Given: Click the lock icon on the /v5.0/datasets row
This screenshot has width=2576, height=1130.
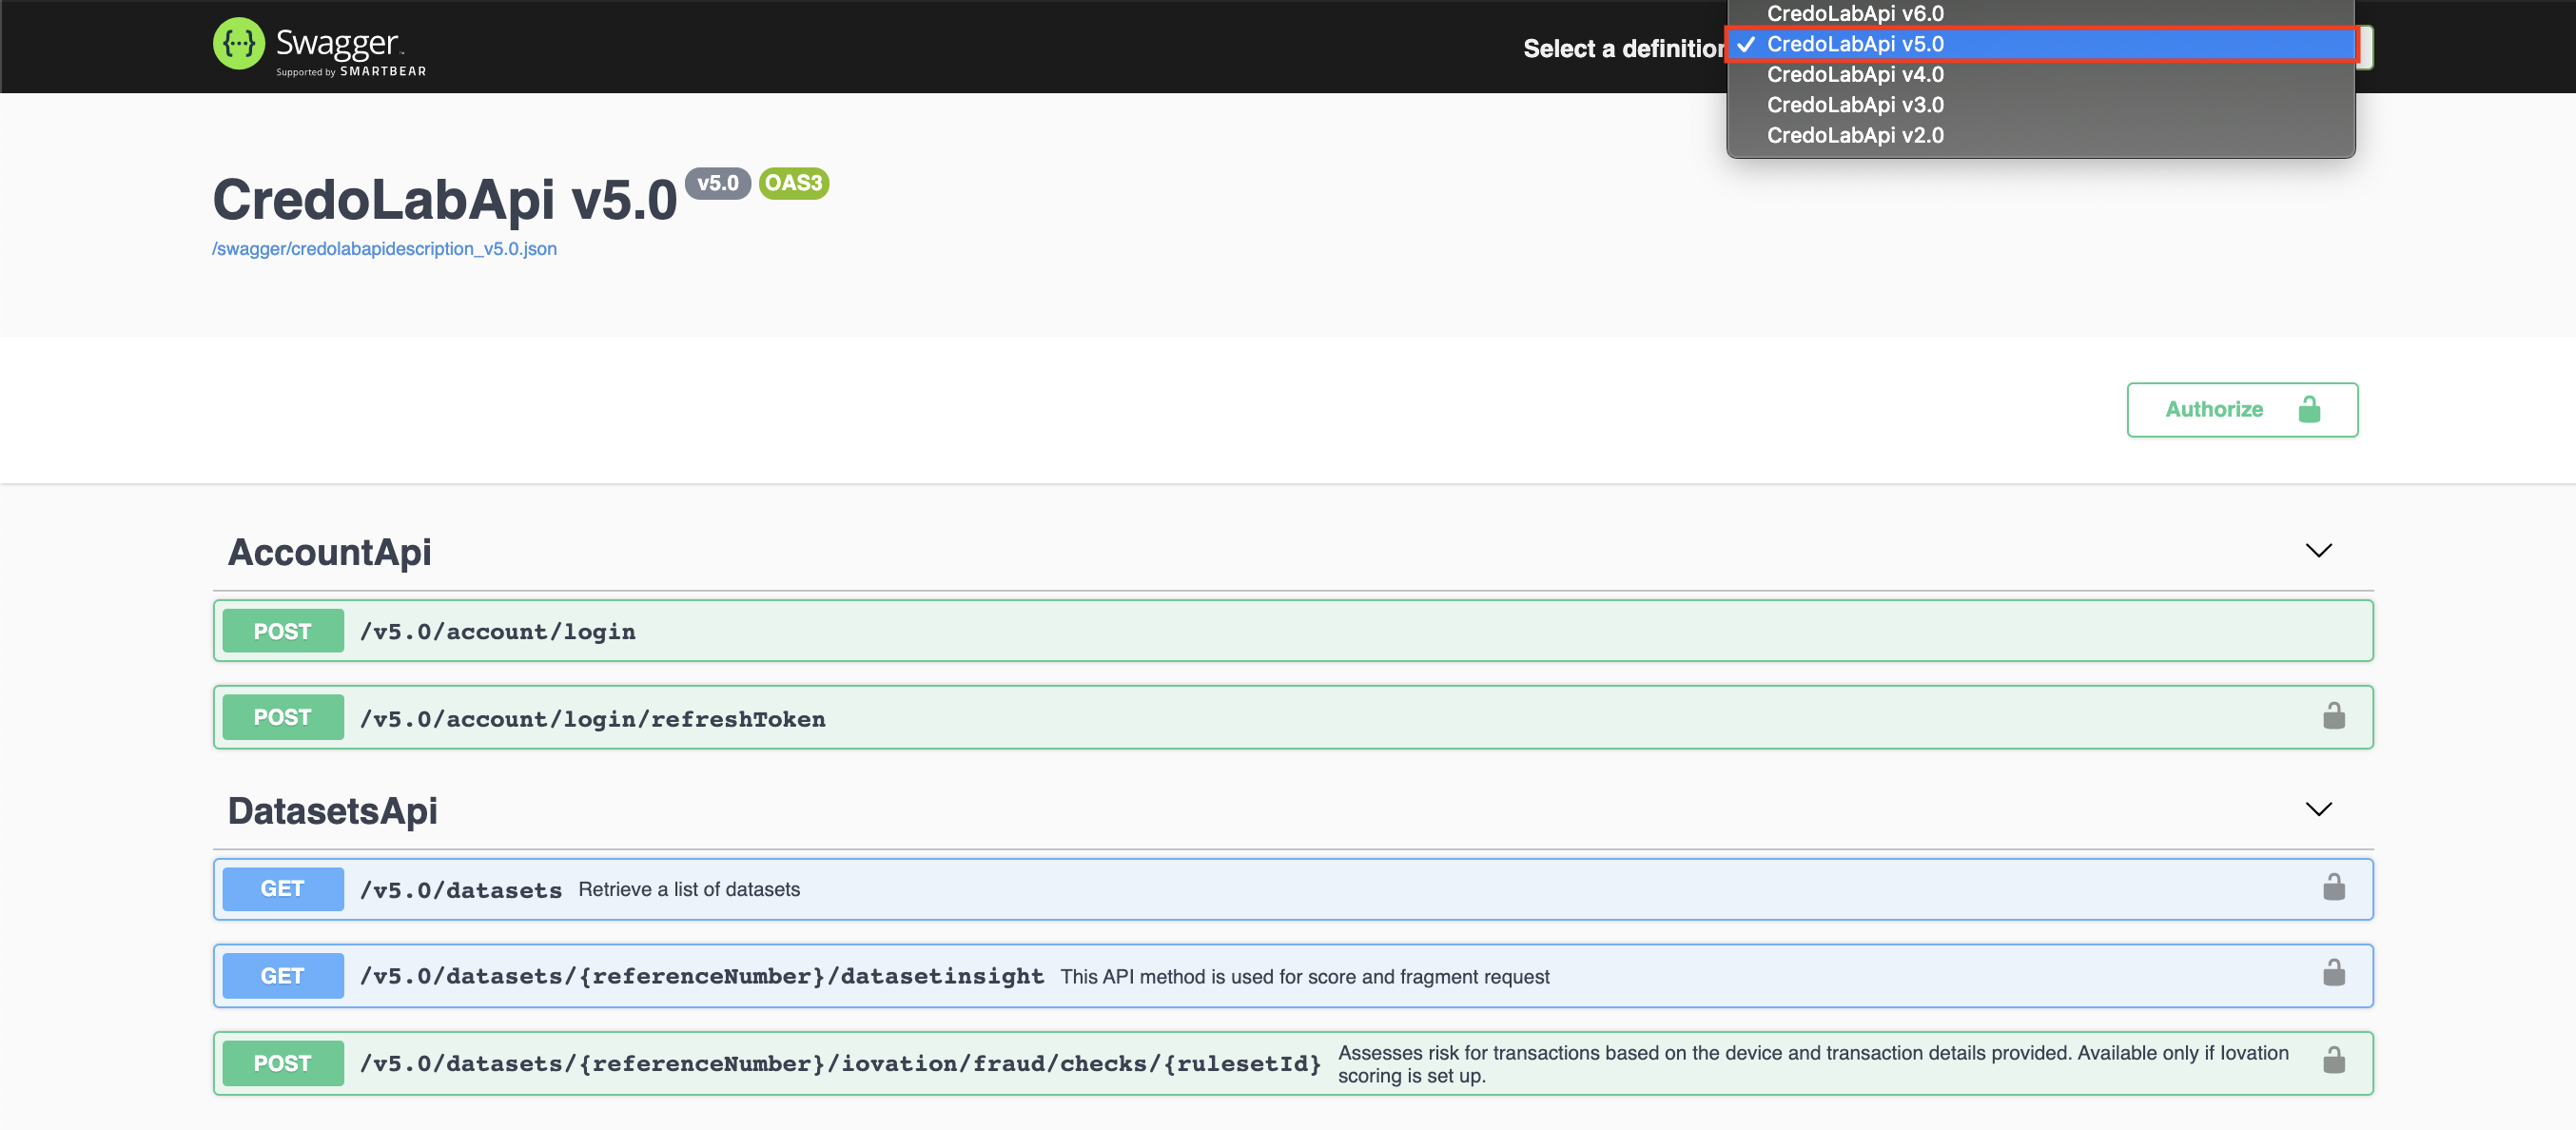Looking at the screenshot, I should click(x=2334, y=888).
